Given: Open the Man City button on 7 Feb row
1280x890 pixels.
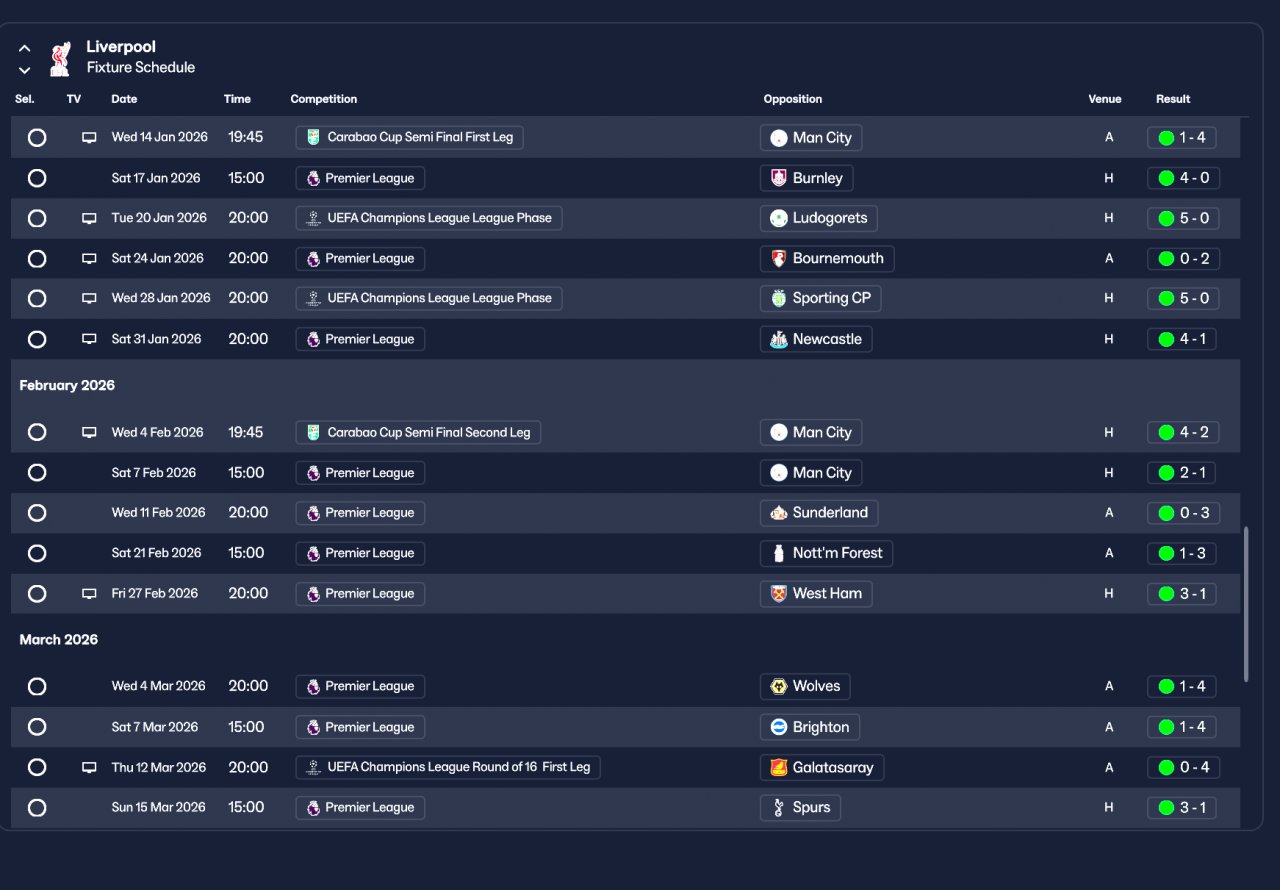Looking at the screenshot, I should (811, 473).
